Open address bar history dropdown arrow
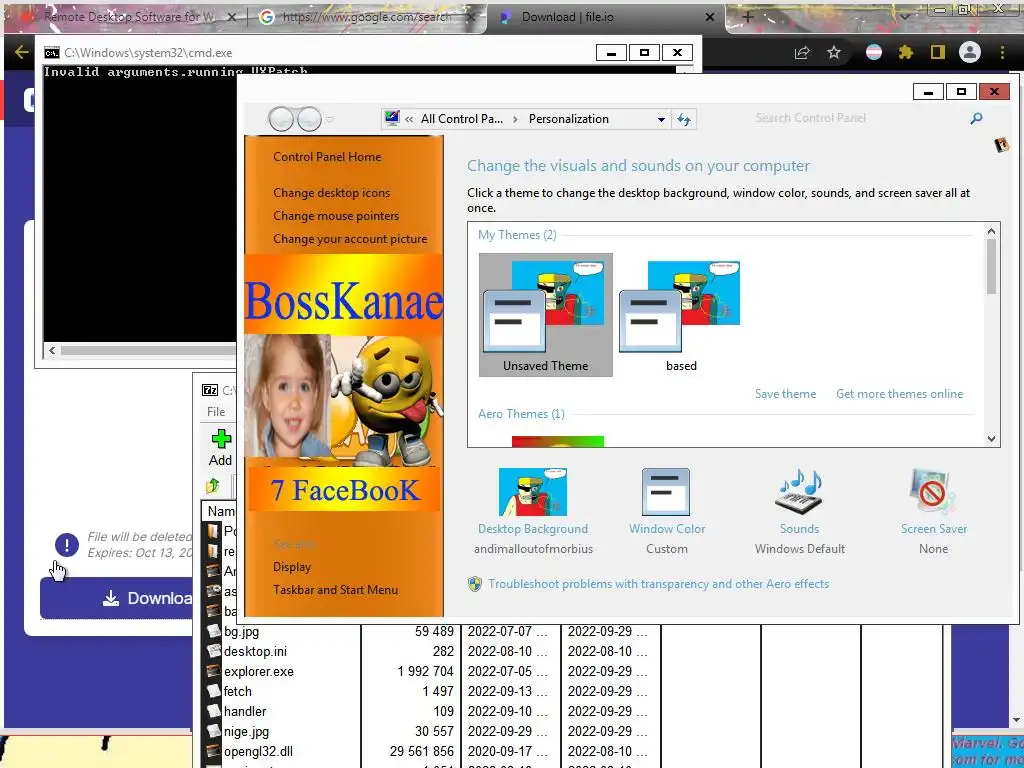This screenshot has height=768, width=1024. (x=661, y=120)
